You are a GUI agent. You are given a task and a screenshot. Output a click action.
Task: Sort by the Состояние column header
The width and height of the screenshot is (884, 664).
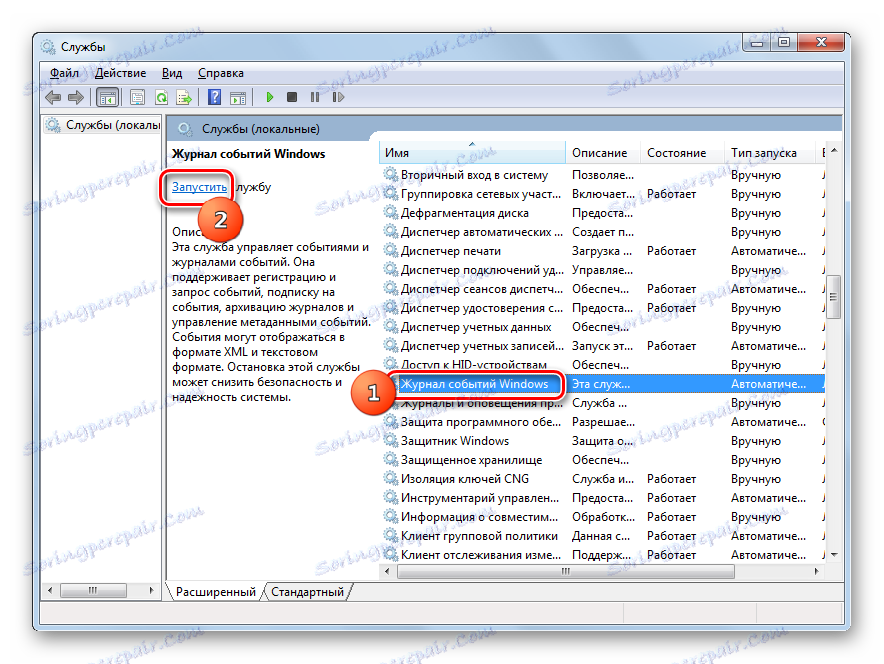[683, 153]
